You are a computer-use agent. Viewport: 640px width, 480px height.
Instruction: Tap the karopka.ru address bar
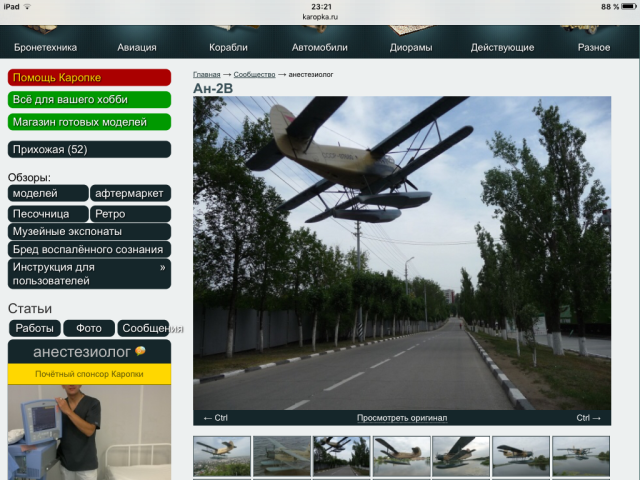pyautogui.click(x=321, y=17)
